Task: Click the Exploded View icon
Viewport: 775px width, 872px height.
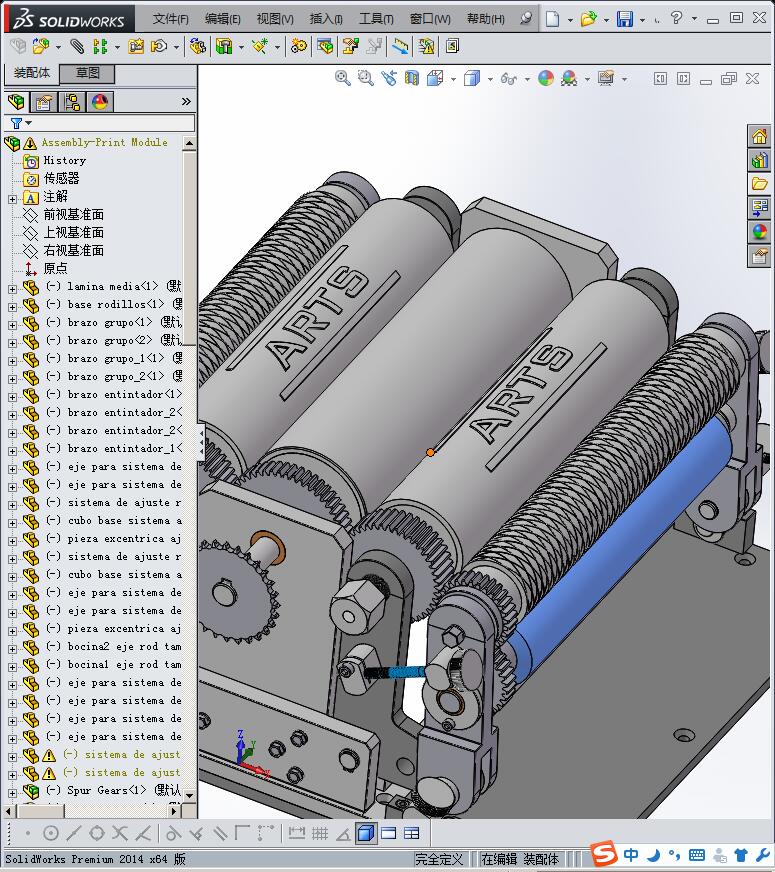Action: pyautogui.click(x=350, y=46)
